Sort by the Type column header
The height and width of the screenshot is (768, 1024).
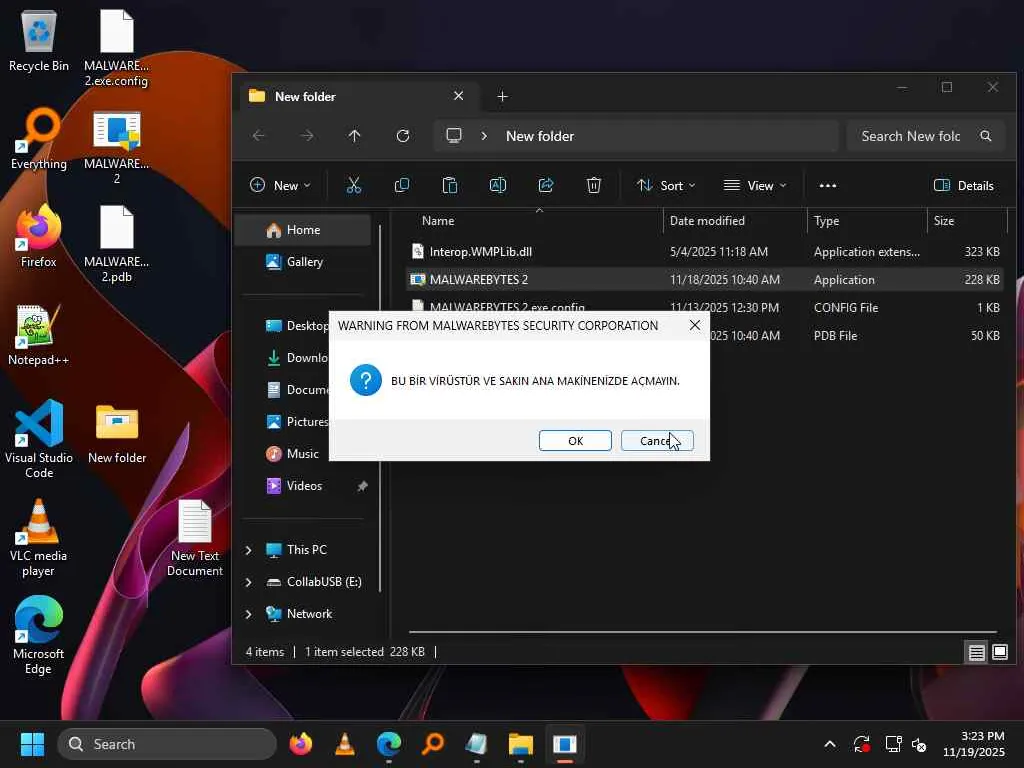[867, 221]
